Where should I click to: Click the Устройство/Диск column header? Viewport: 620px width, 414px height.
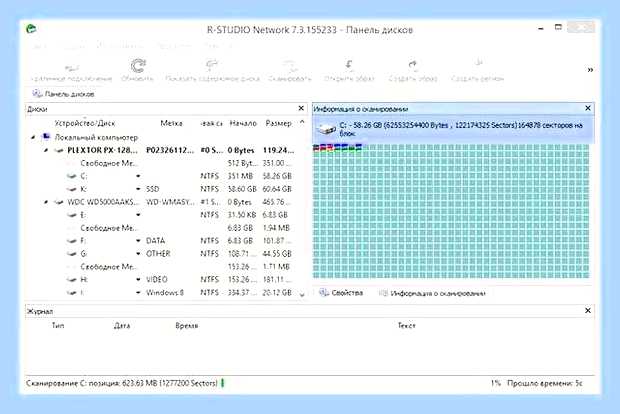pyautogui.click(x=85, y=123)
